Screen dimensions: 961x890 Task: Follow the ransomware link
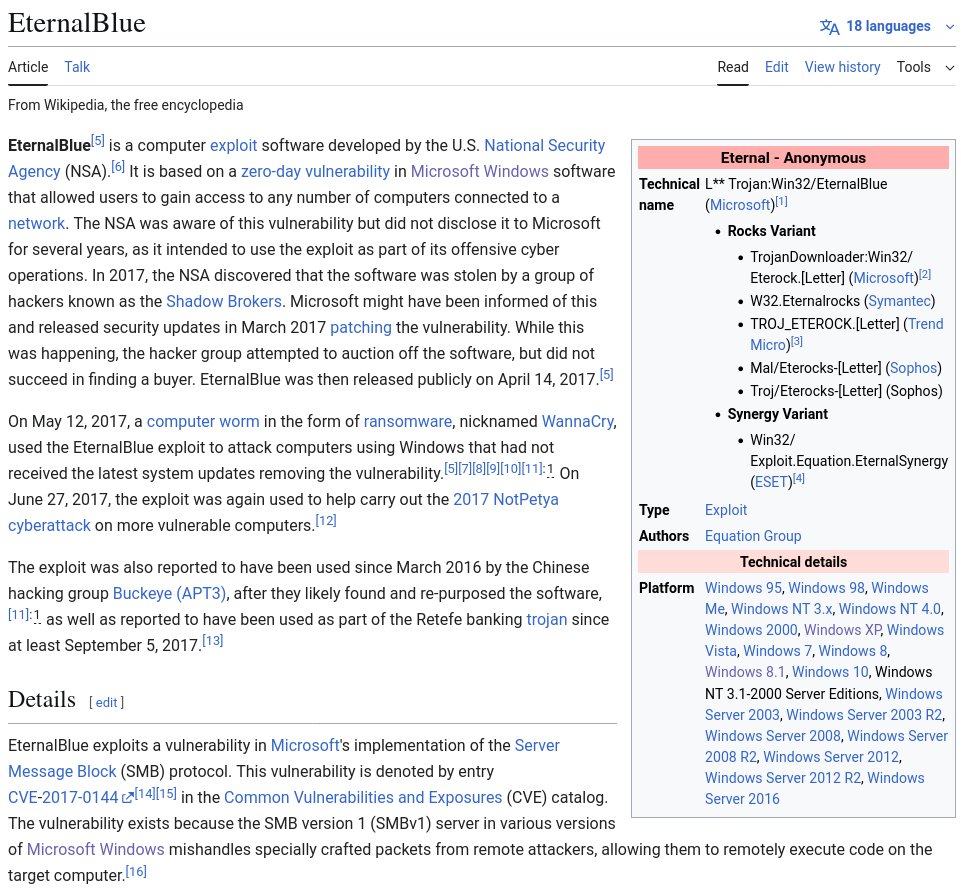point(408,421)
